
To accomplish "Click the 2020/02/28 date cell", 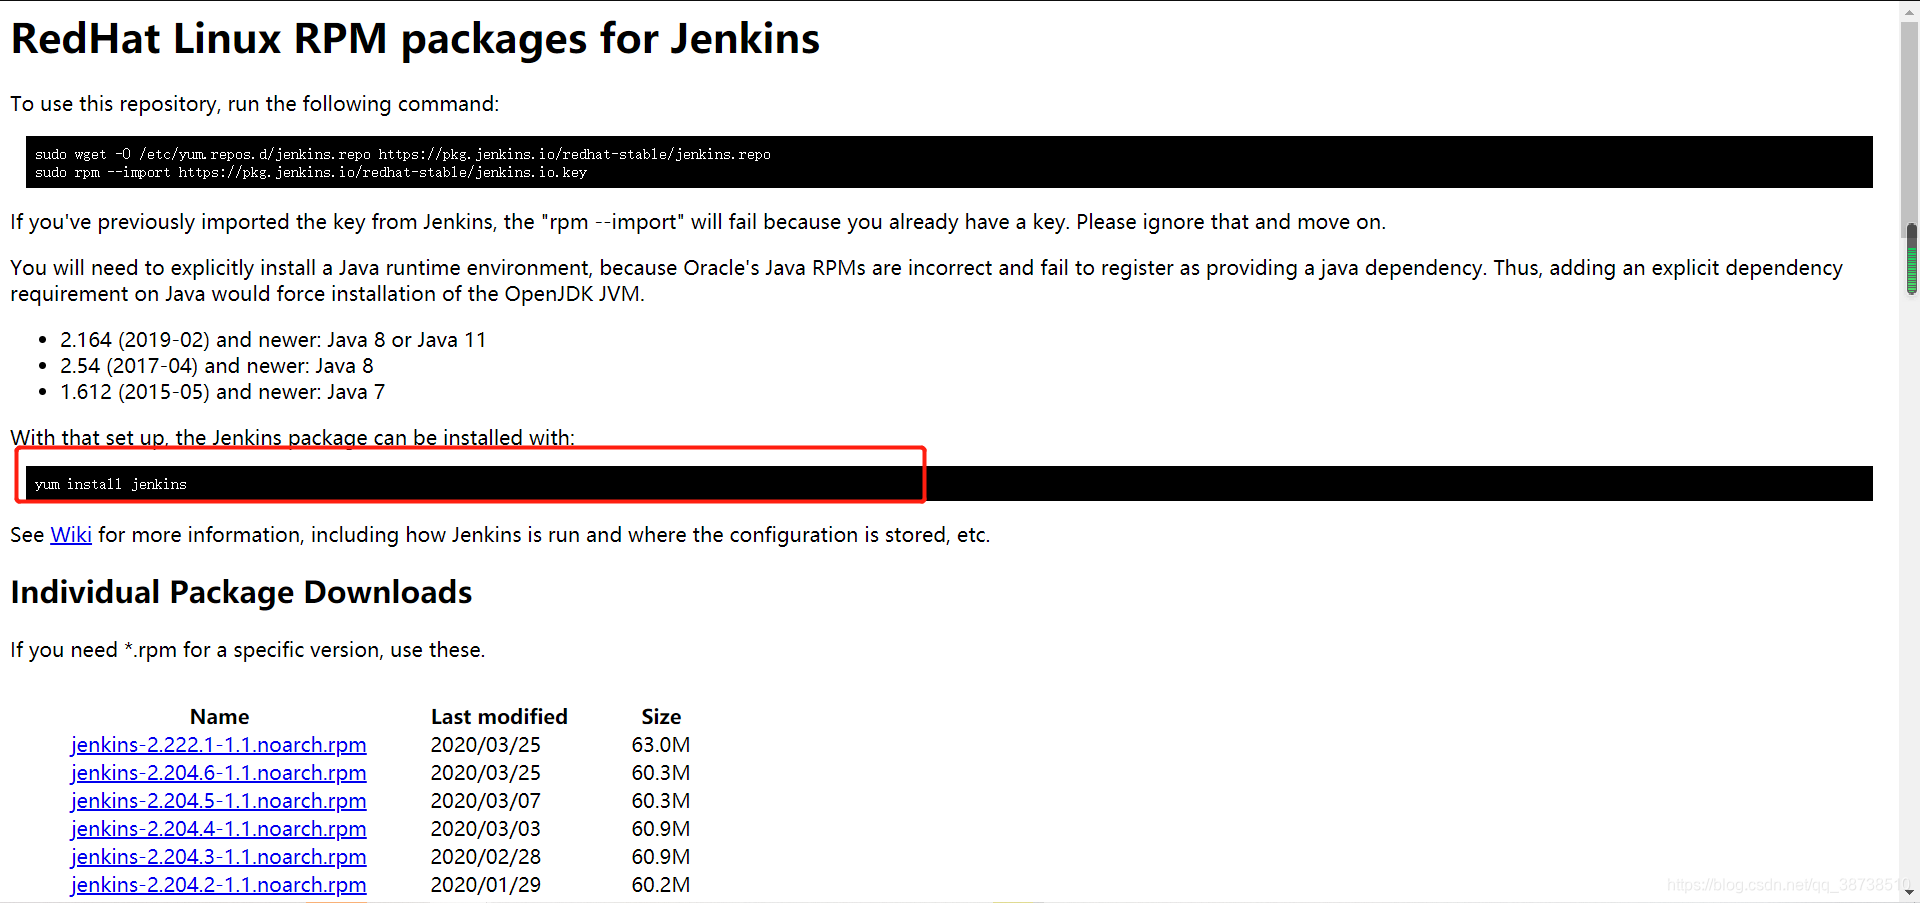I will tap(486, 857).
